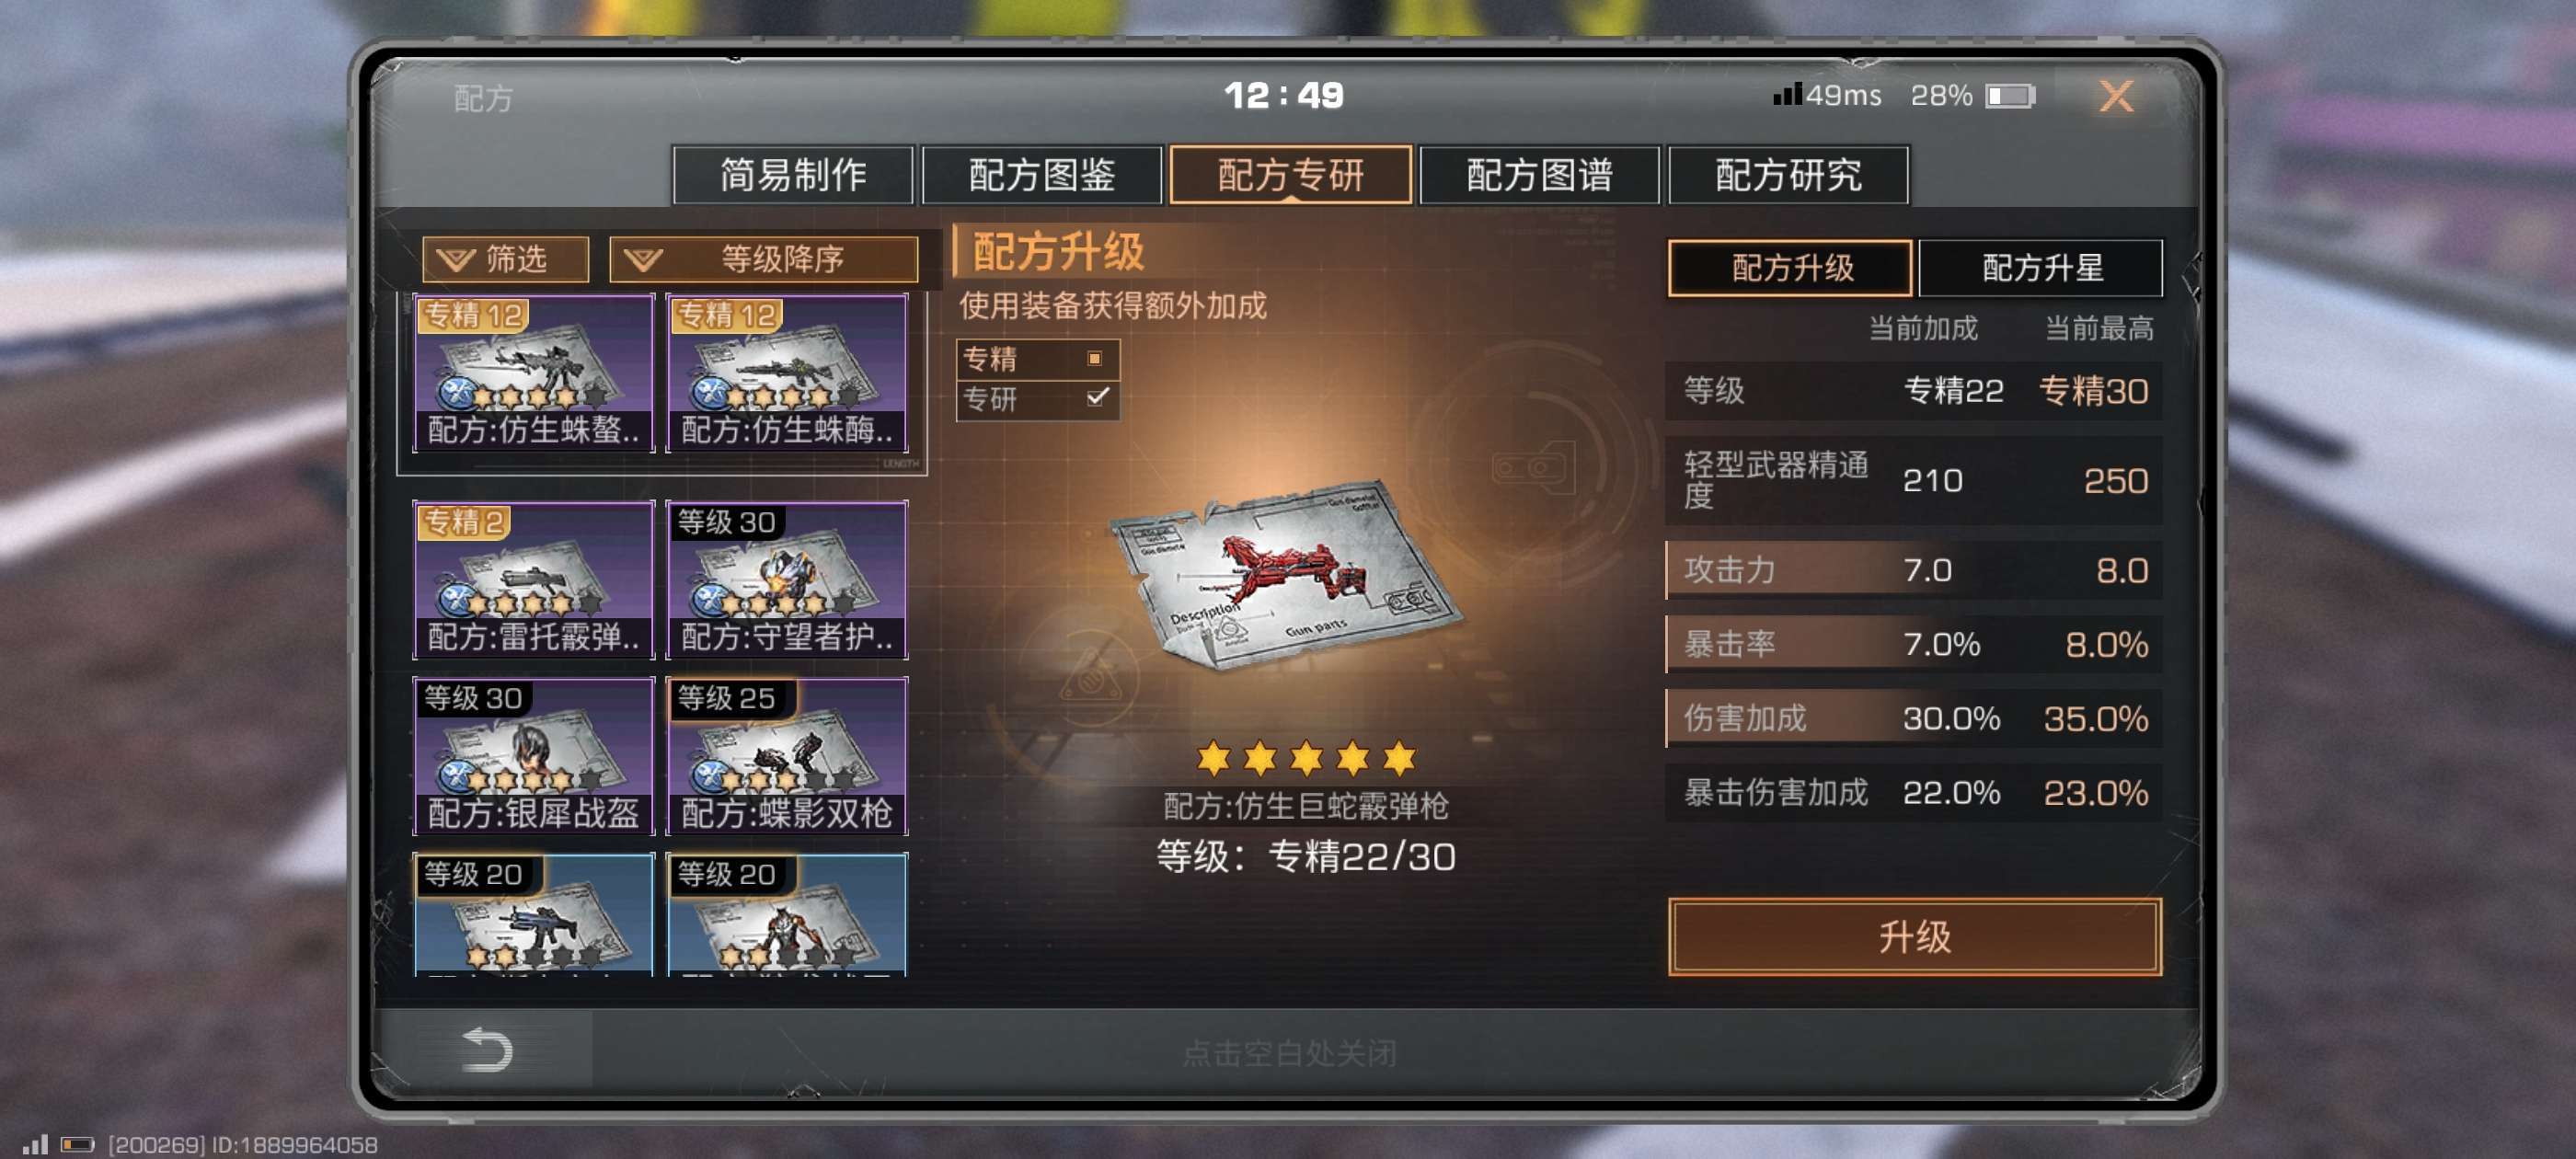Switch to the 配方图鉴 tab
The image size is (2576, 1159).
pos(1041,175)
